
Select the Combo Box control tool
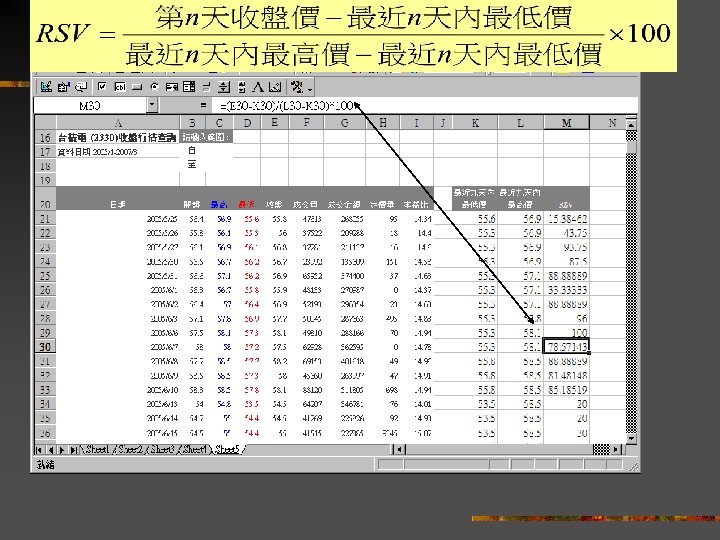pyautogui.click(x=189, y=87)
